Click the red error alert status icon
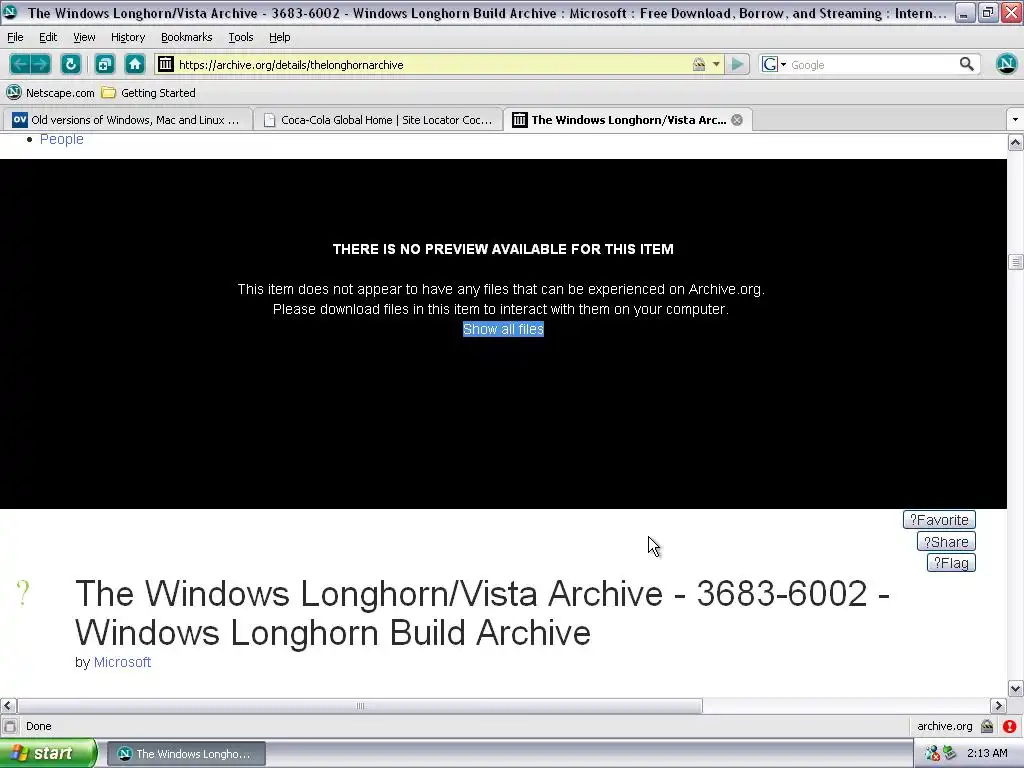 pyautogui.click(x=1010, y=726)
